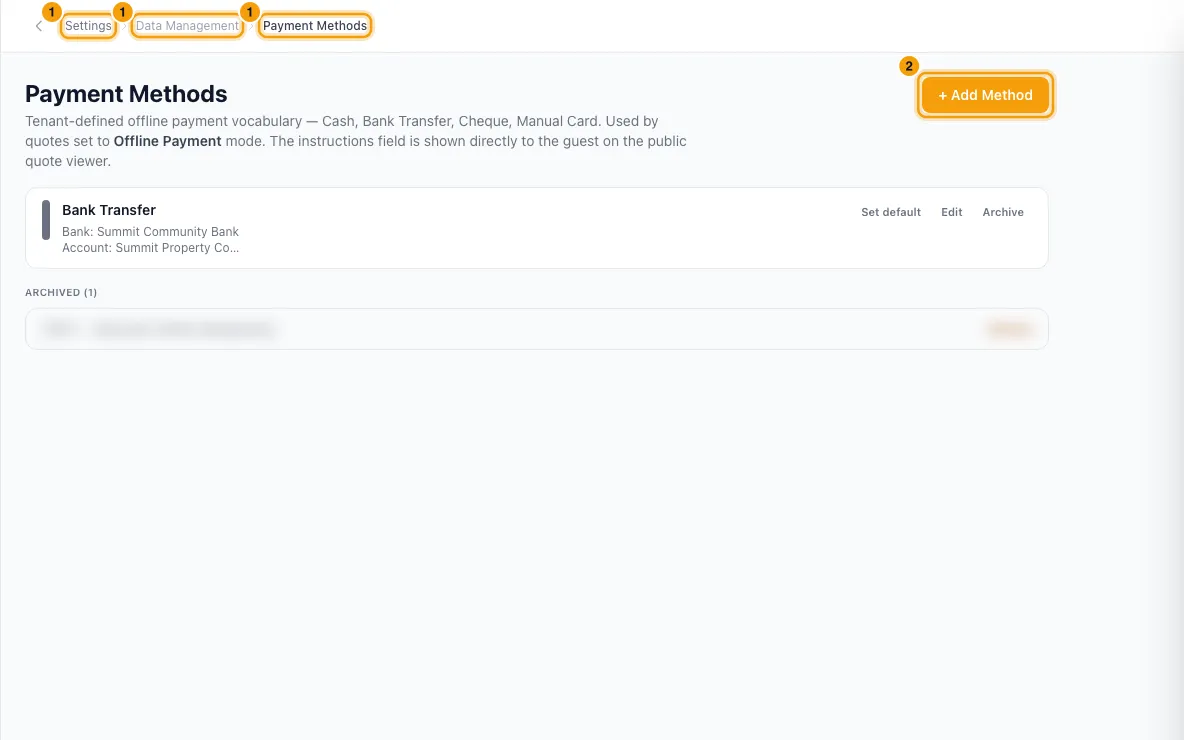Click the Bank Transfer color bar
The height and width of the screenshot is (740, 1184).
pos(45,220)
